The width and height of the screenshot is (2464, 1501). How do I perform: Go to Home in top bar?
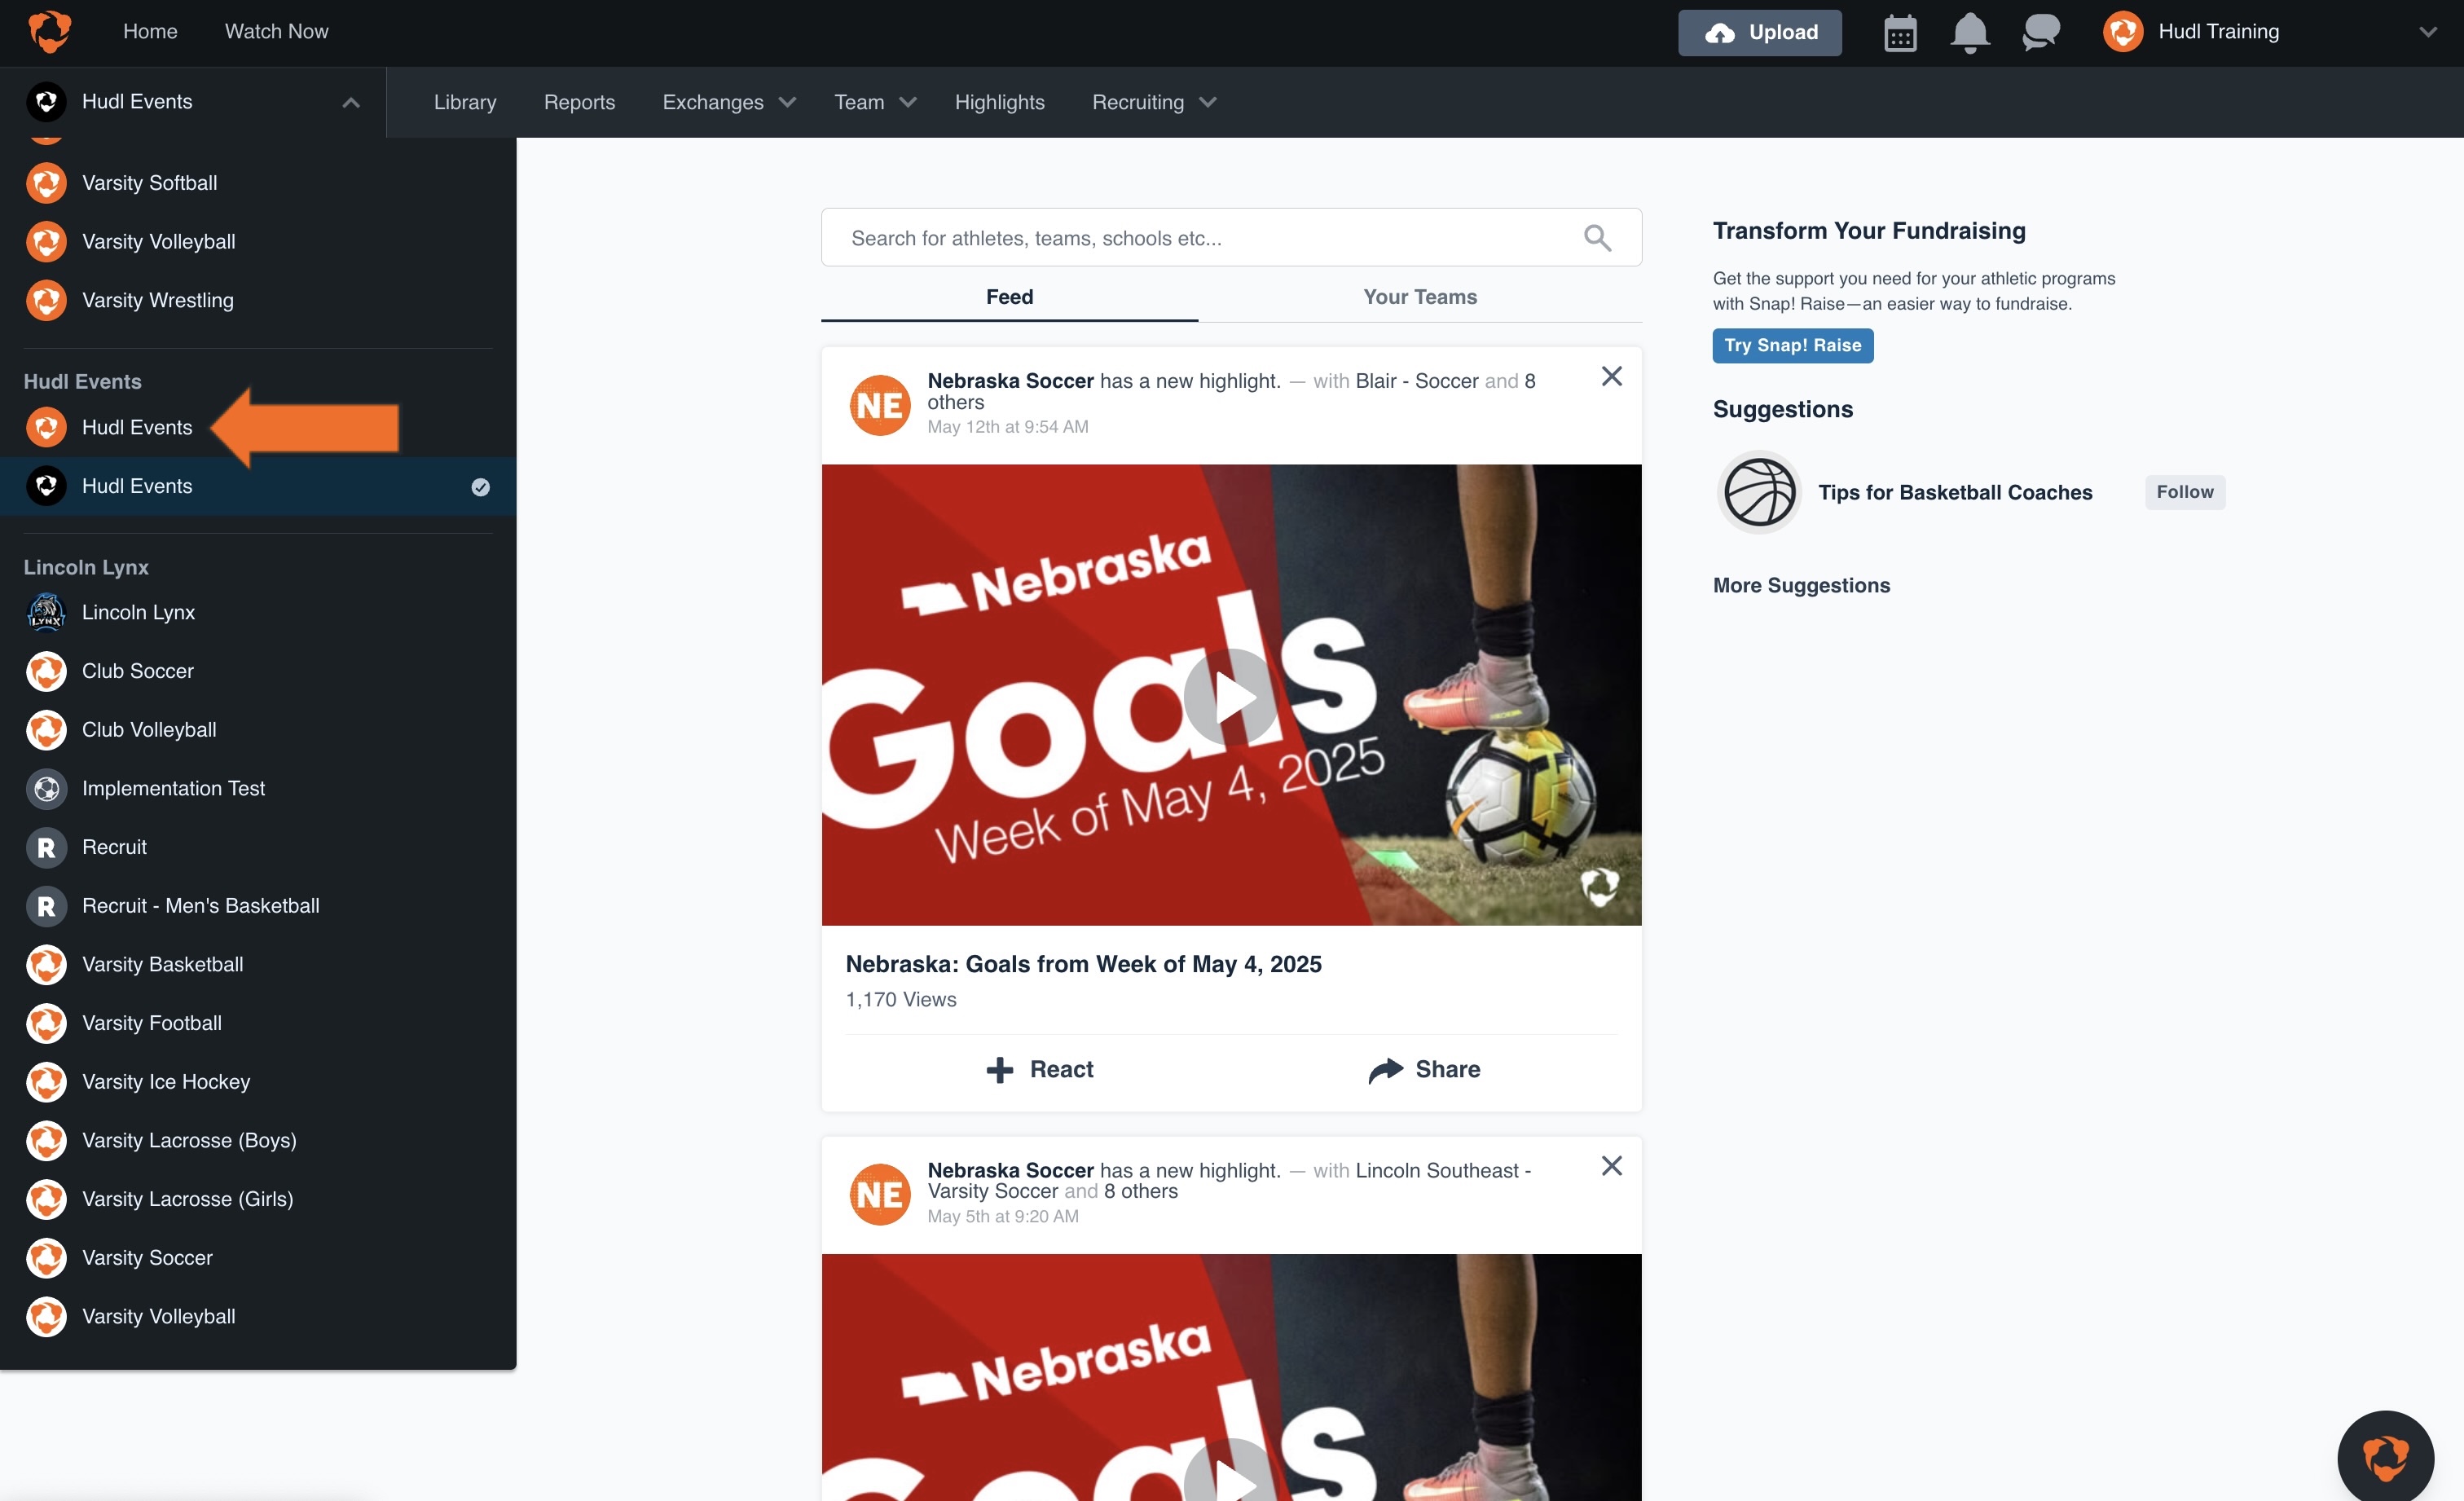pyautogui.click(x=150, y=32)
